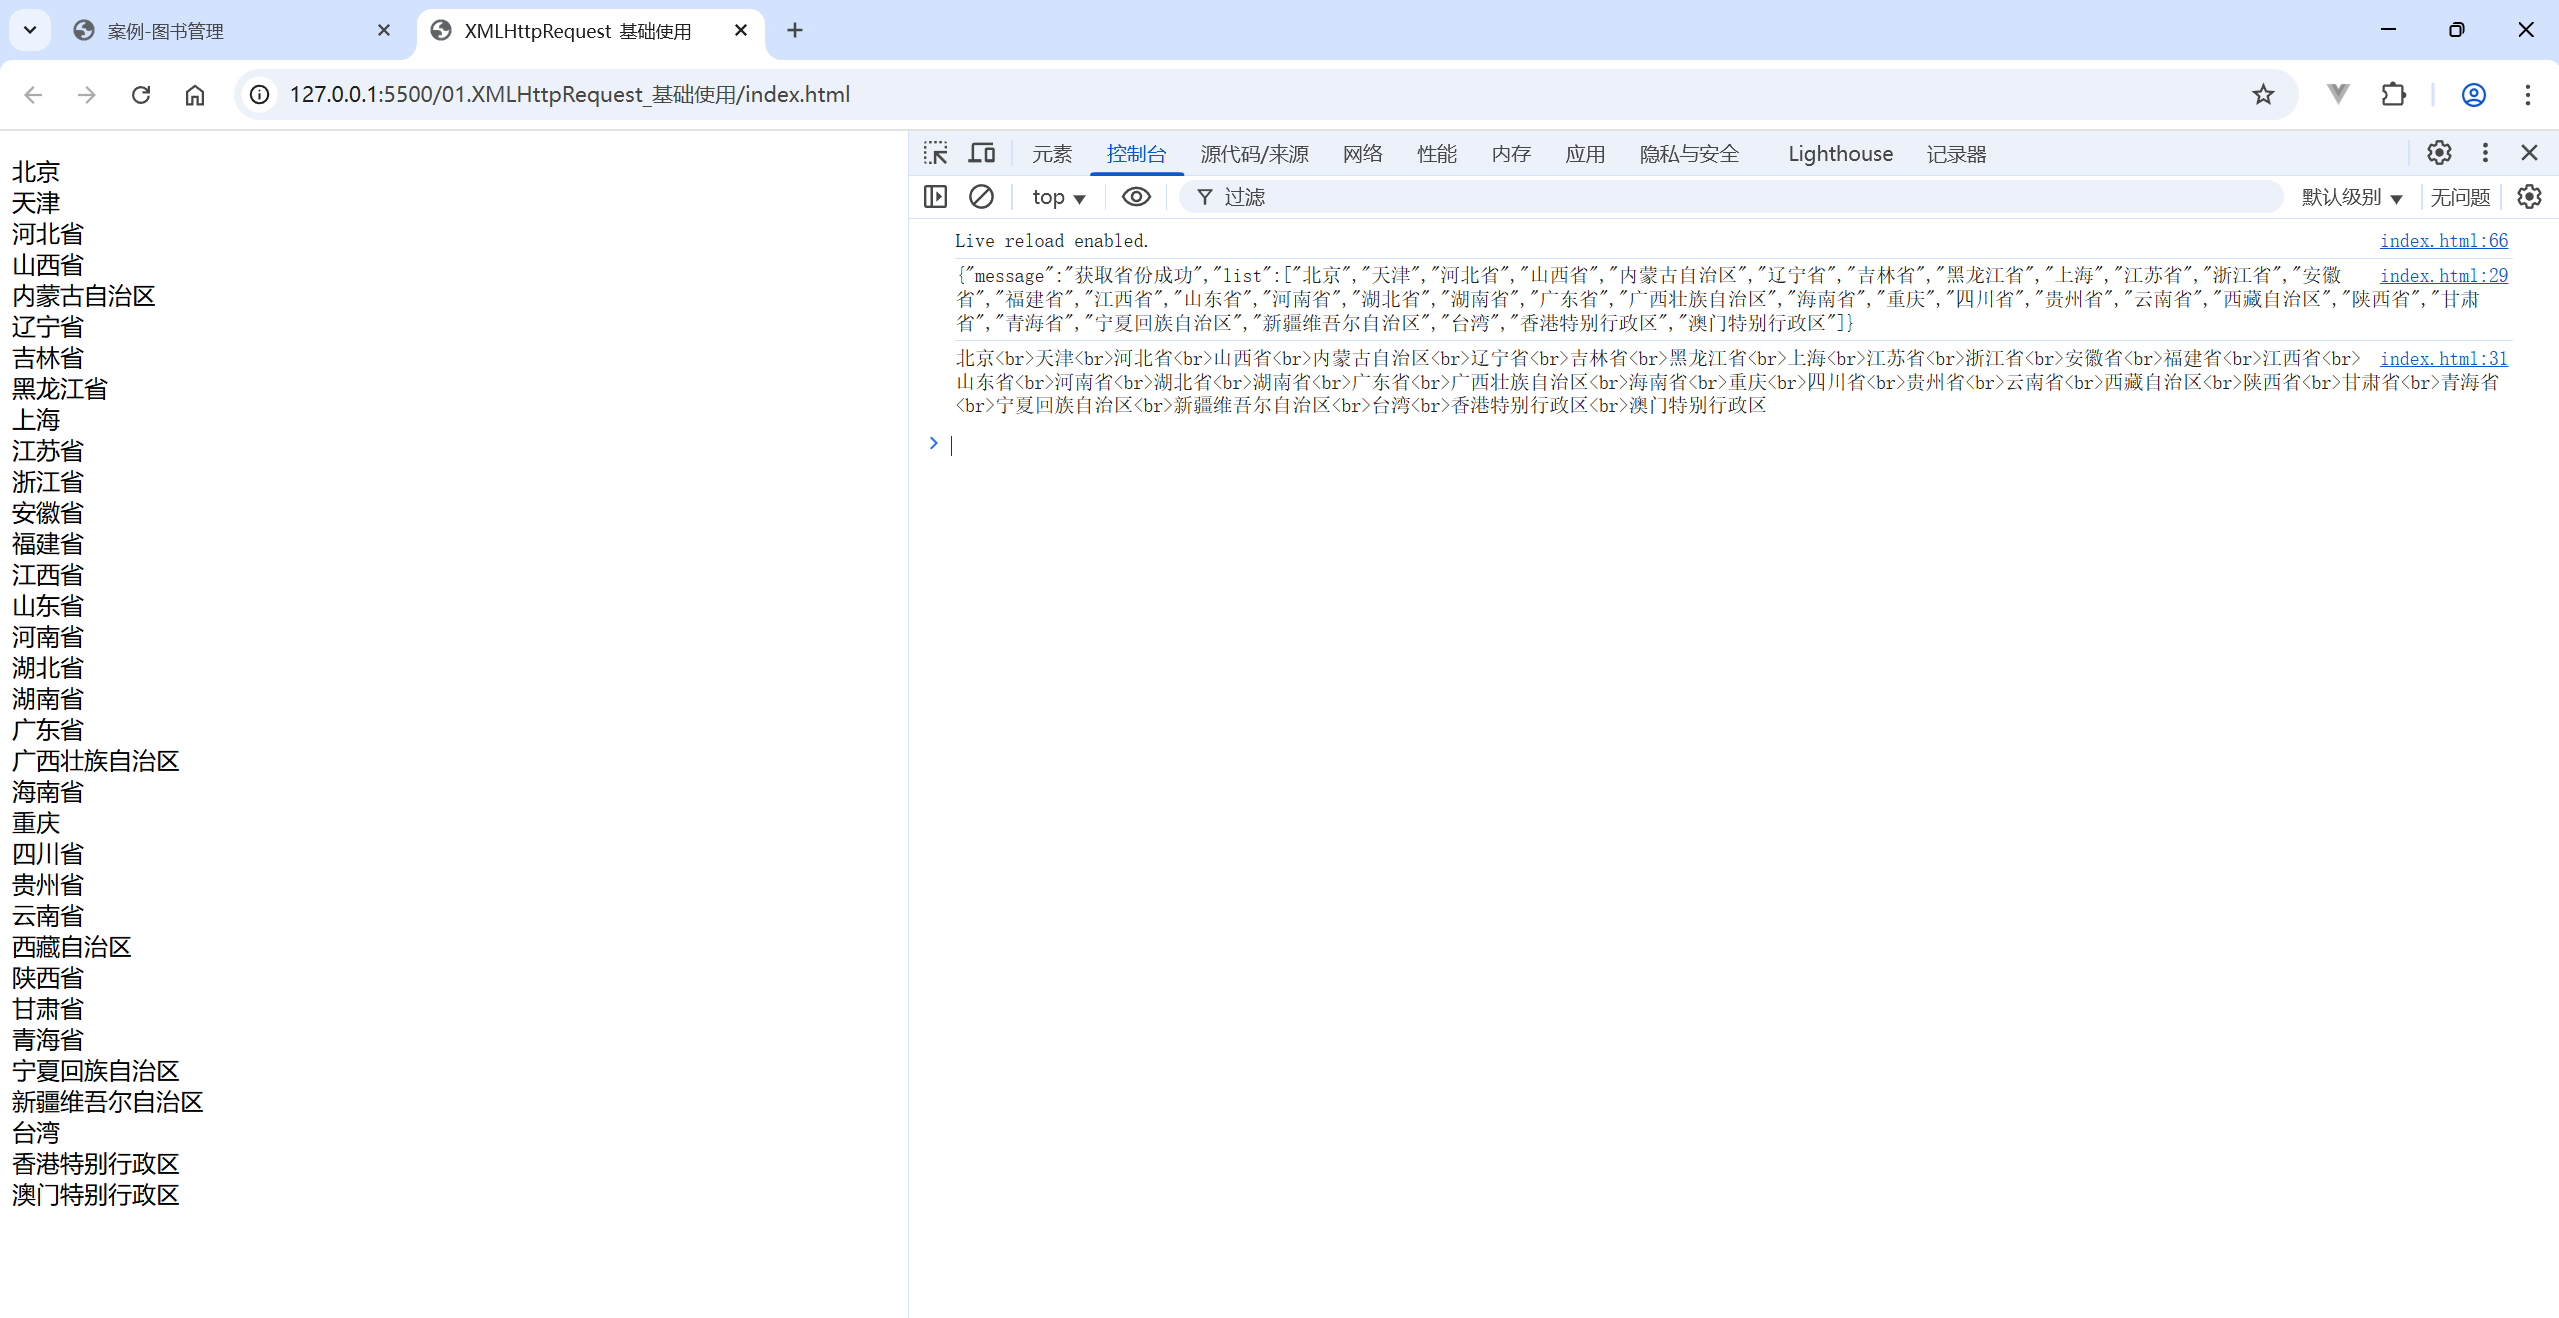The image size is (2559, 1318).
Task: Open source link index.html:29
Action: (2443, 275)
